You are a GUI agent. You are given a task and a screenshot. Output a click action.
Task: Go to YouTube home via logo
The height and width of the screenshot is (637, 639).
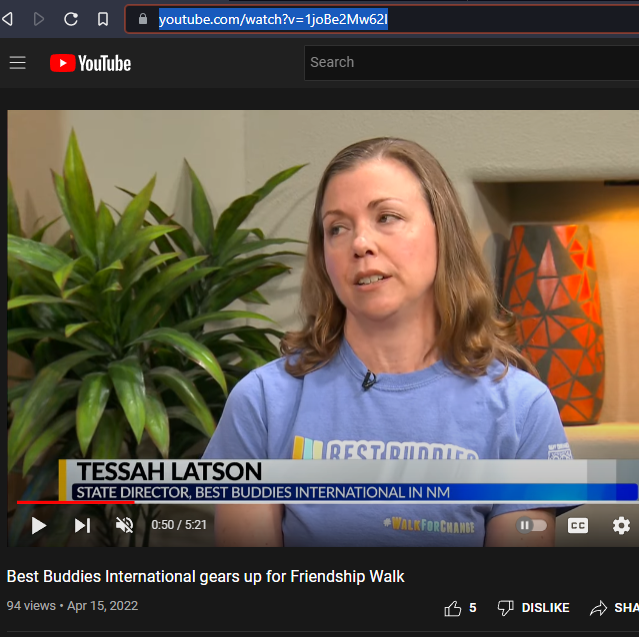(90, 63)
